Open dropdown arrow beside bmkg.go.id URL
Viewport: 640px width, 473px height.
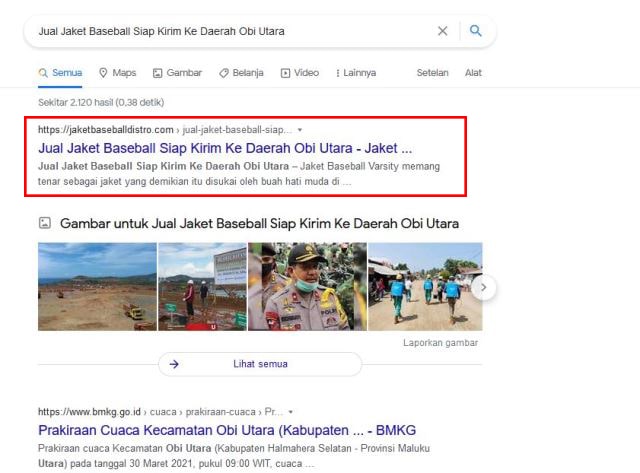point(290,412)
